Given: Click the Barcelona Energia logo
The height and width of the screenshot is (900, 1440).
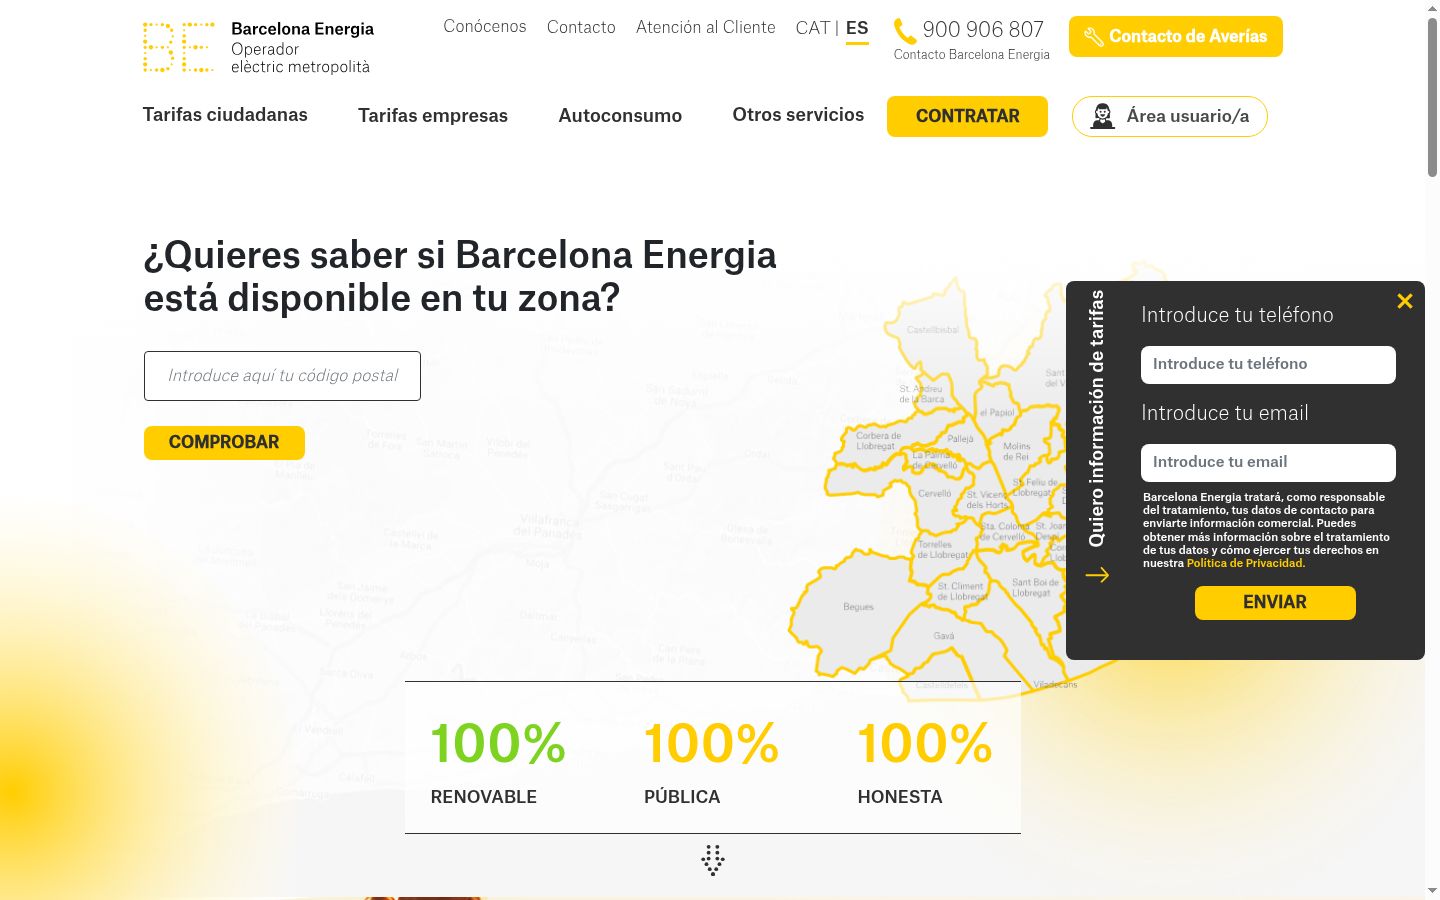Looking at the screenshot, I should [x=258, y=47].
